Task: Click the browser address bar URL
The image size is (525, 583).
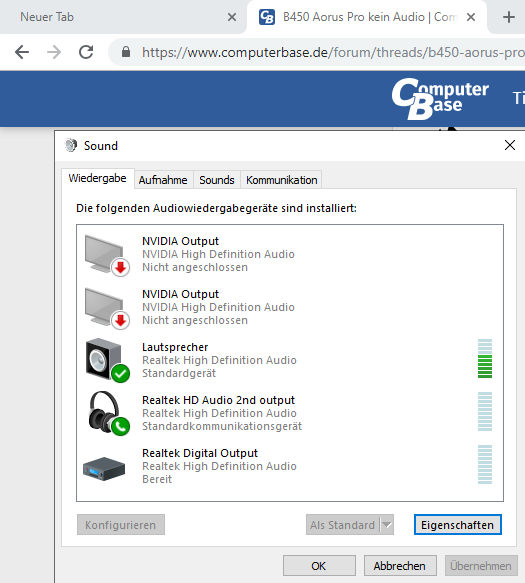Action: [333, 52]
